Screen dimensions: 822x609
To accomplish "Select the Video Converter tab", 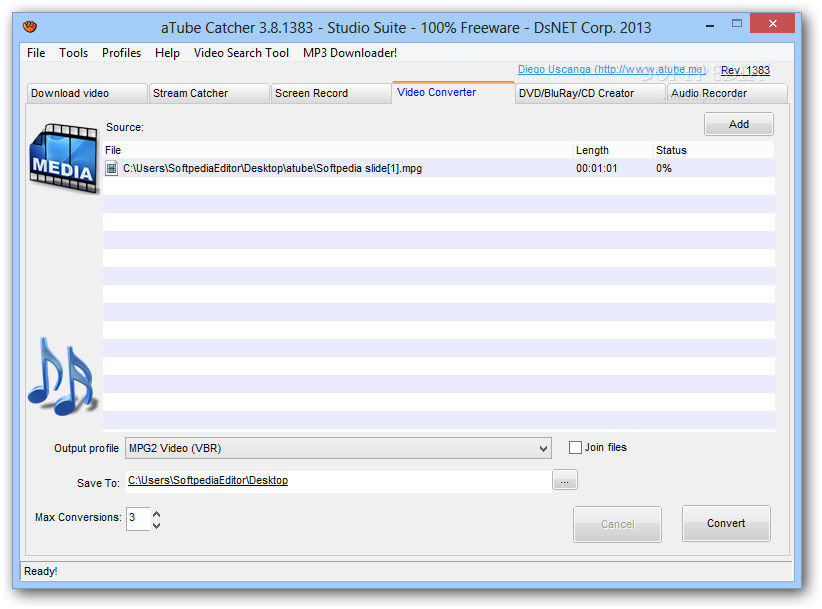I will coord(453,92).
